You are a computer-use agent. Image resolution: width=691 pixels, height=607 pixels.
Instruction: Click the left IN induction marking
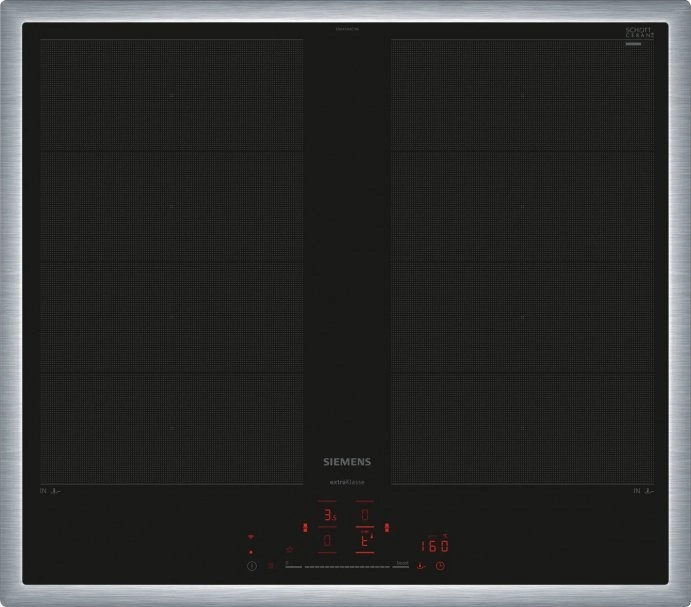tap(50, 491)
